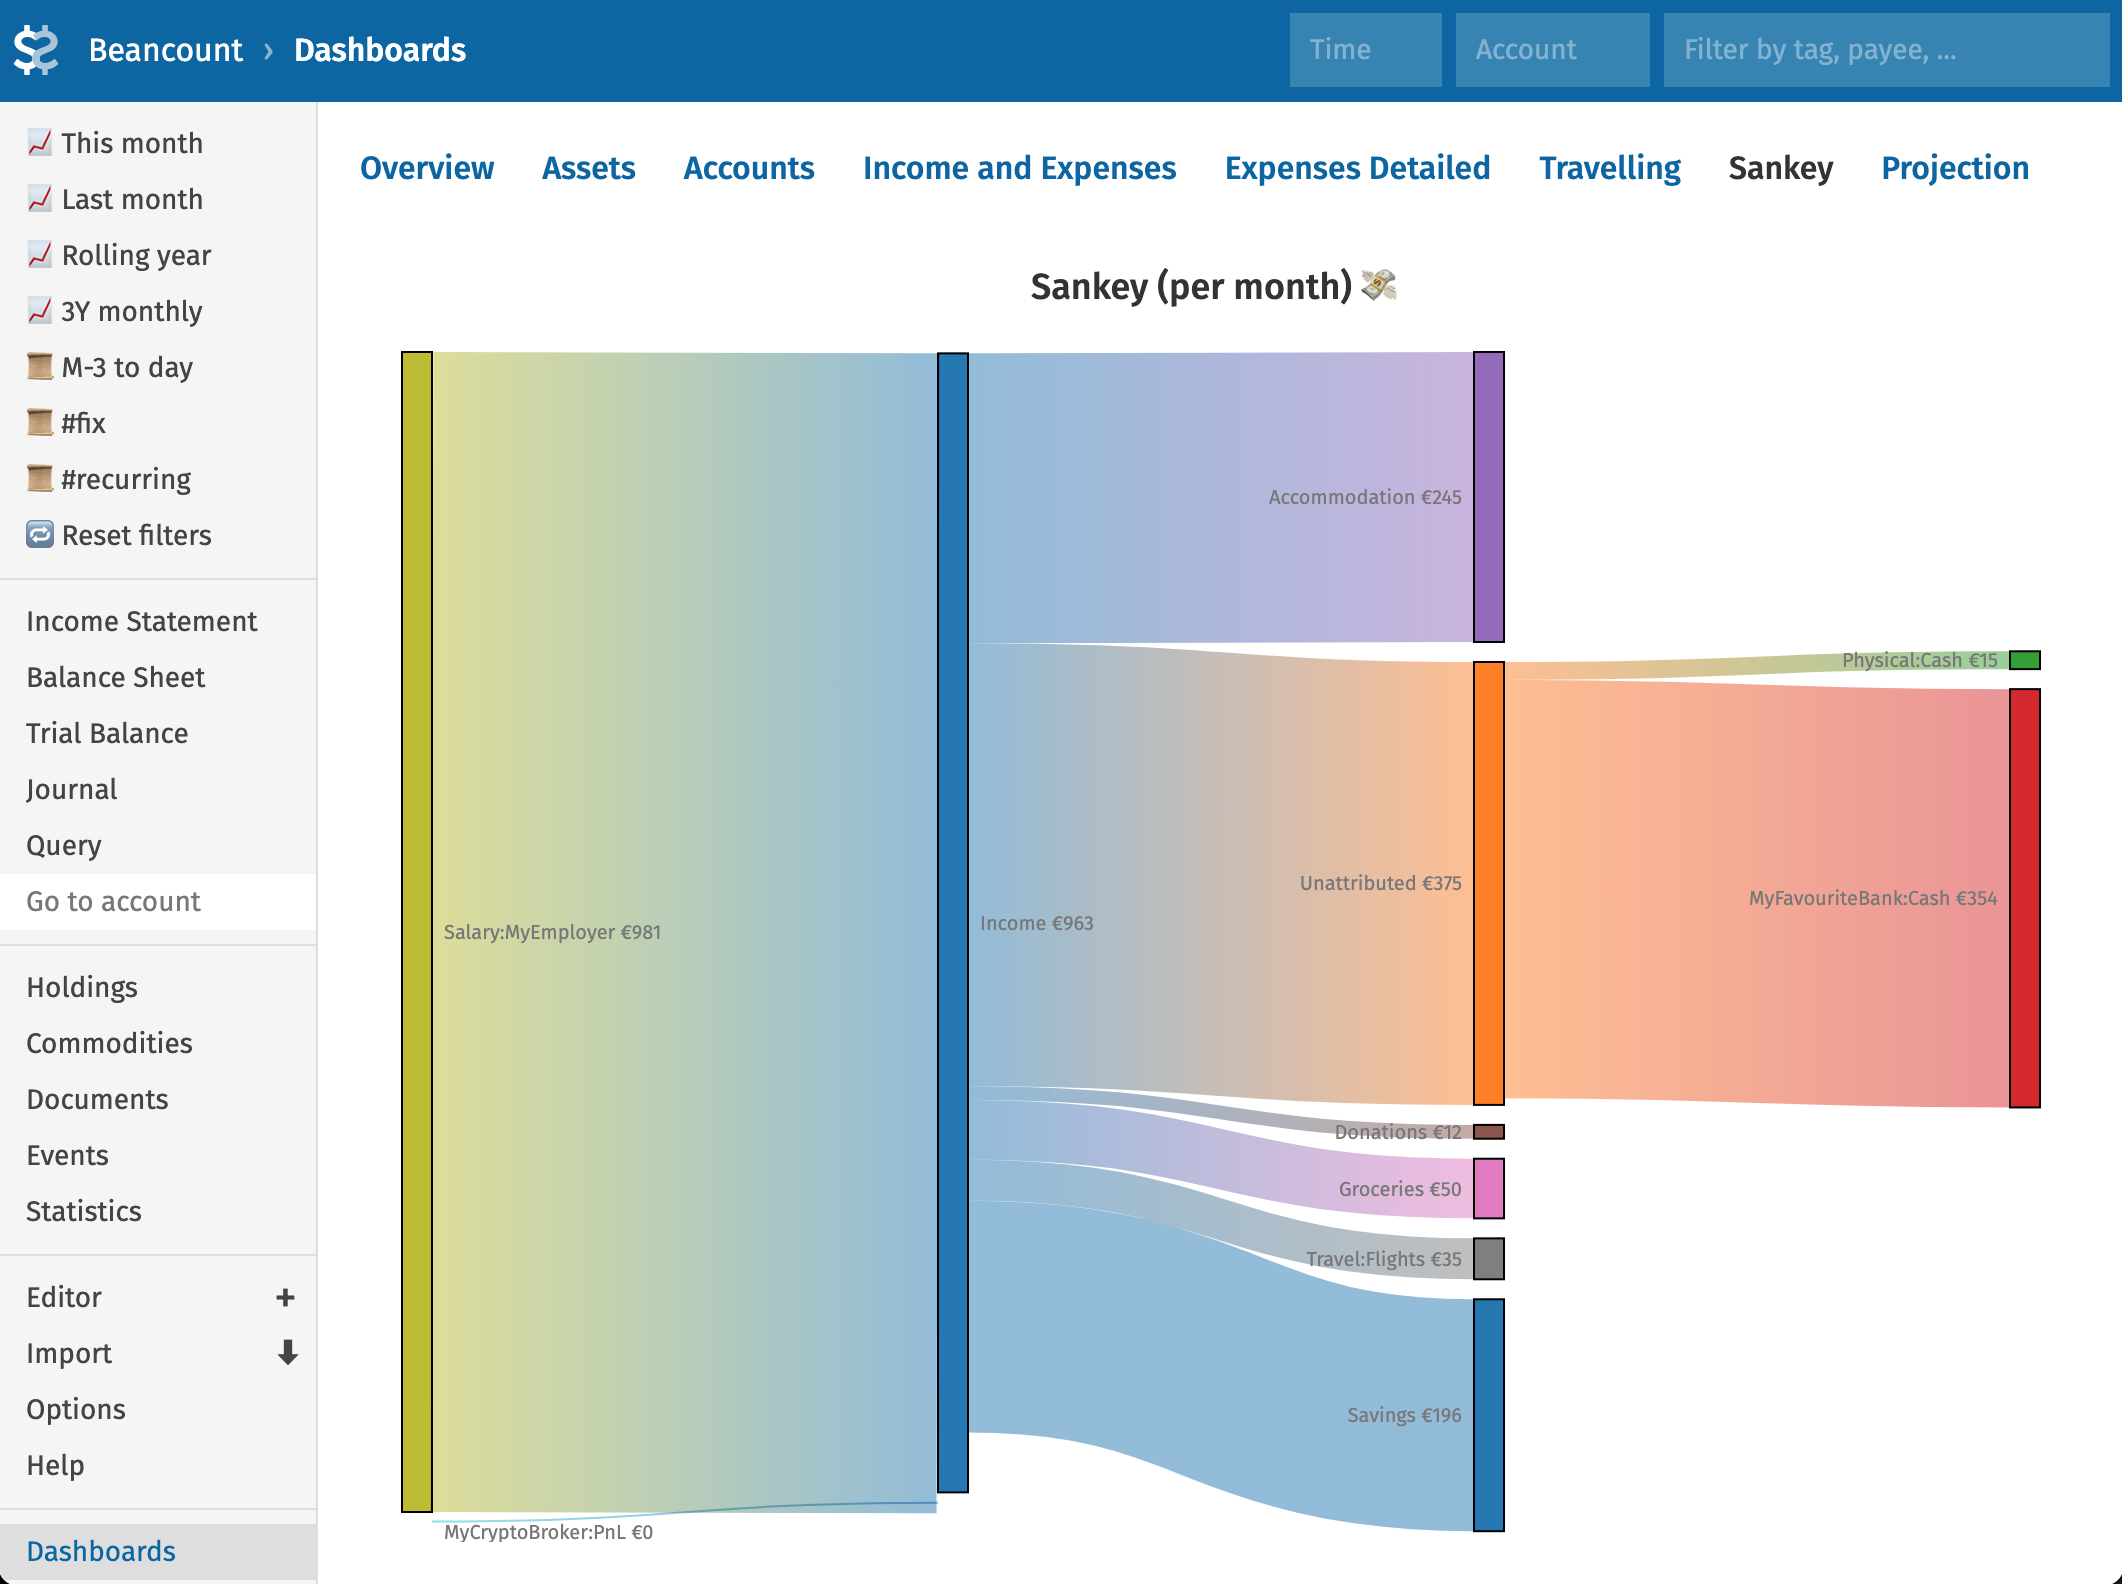The image size is (2122, 1584).
Task: Click the red MyFavouriteBank:Cash node bar
Action: pos(2025,898)
